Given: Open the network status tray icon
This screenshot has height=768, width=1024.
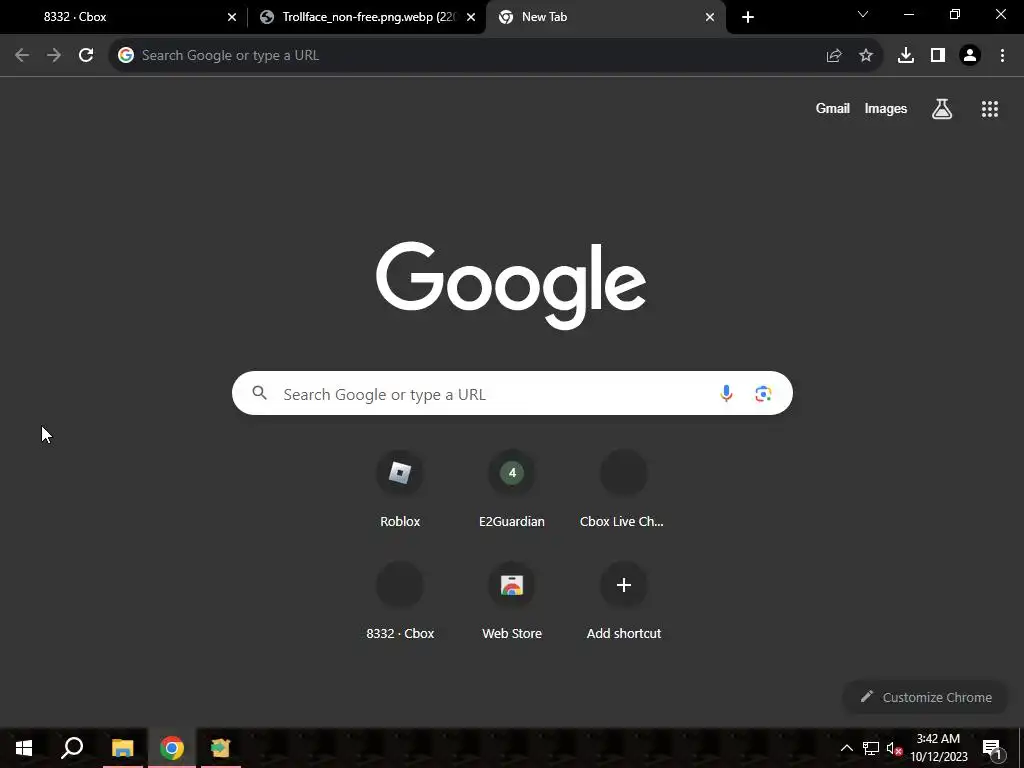Looking at the screenshot, I should (871, 748).
